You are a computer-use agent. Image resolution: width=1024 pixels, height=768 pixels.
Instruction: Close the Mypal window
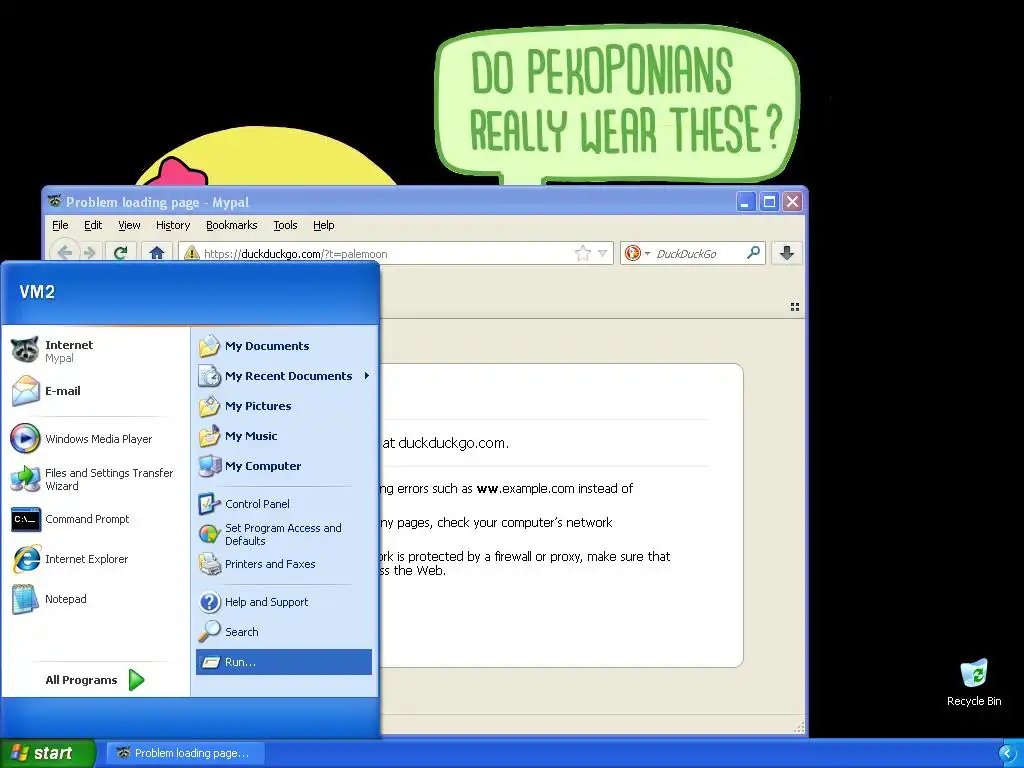tap(792, 202)
